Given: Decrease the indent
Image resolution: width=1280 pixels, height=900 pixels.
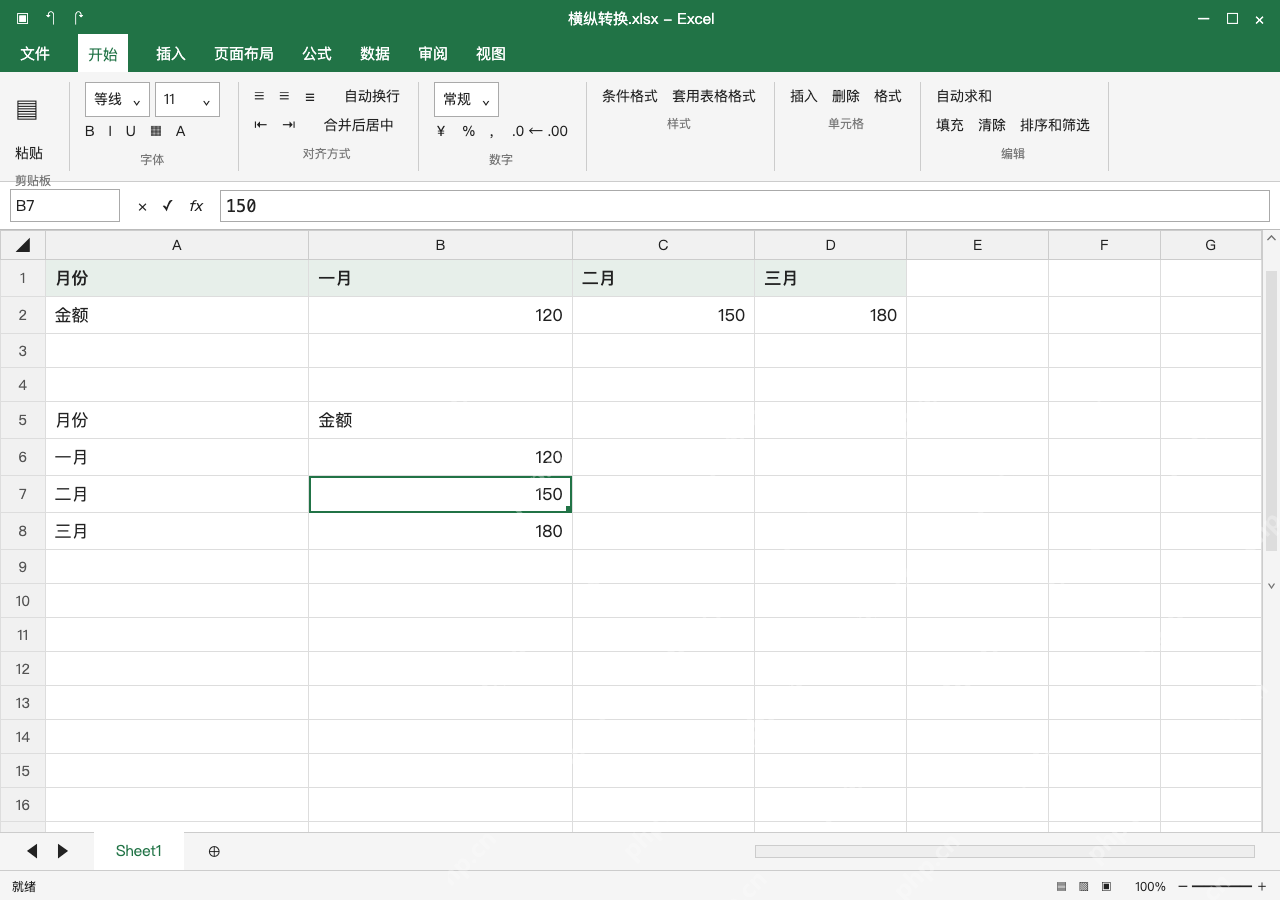Looking at the screenshot, I should [261, 125].
